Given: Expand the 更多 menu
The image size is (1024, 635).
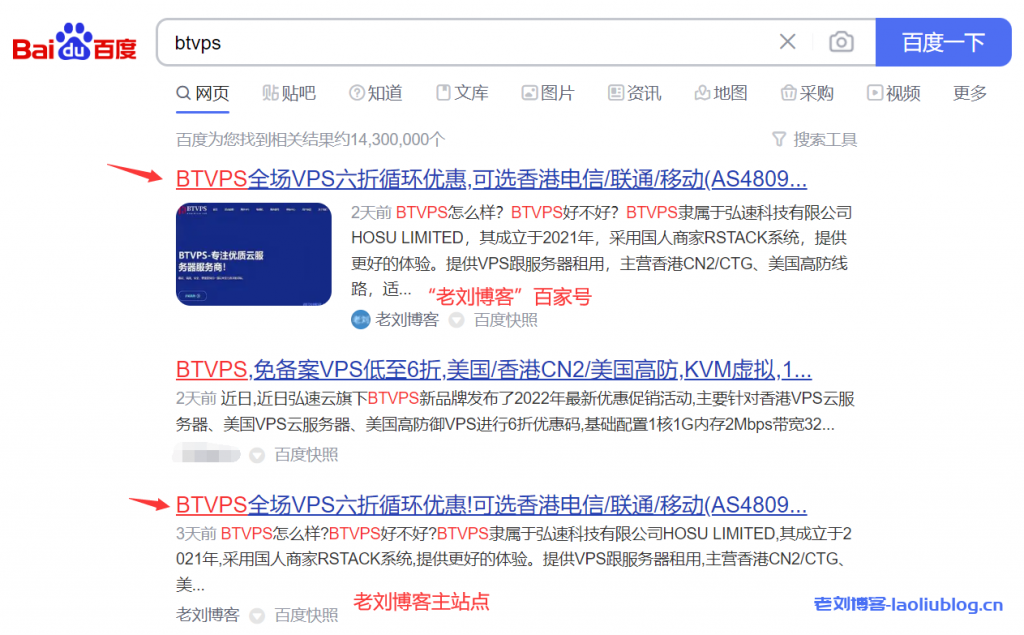Looking at the screenshot, I should coord(970,93).
